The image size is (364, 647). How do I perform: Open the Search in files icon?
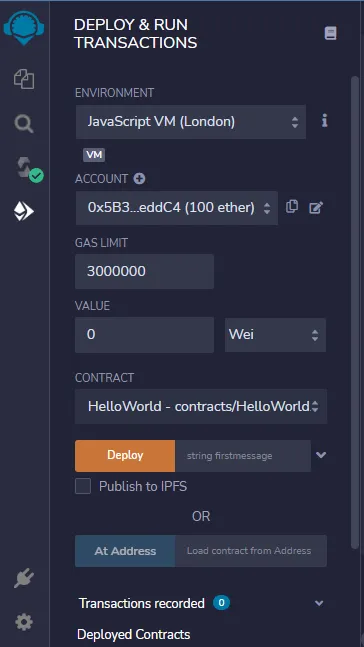click(x=24, y=123)
